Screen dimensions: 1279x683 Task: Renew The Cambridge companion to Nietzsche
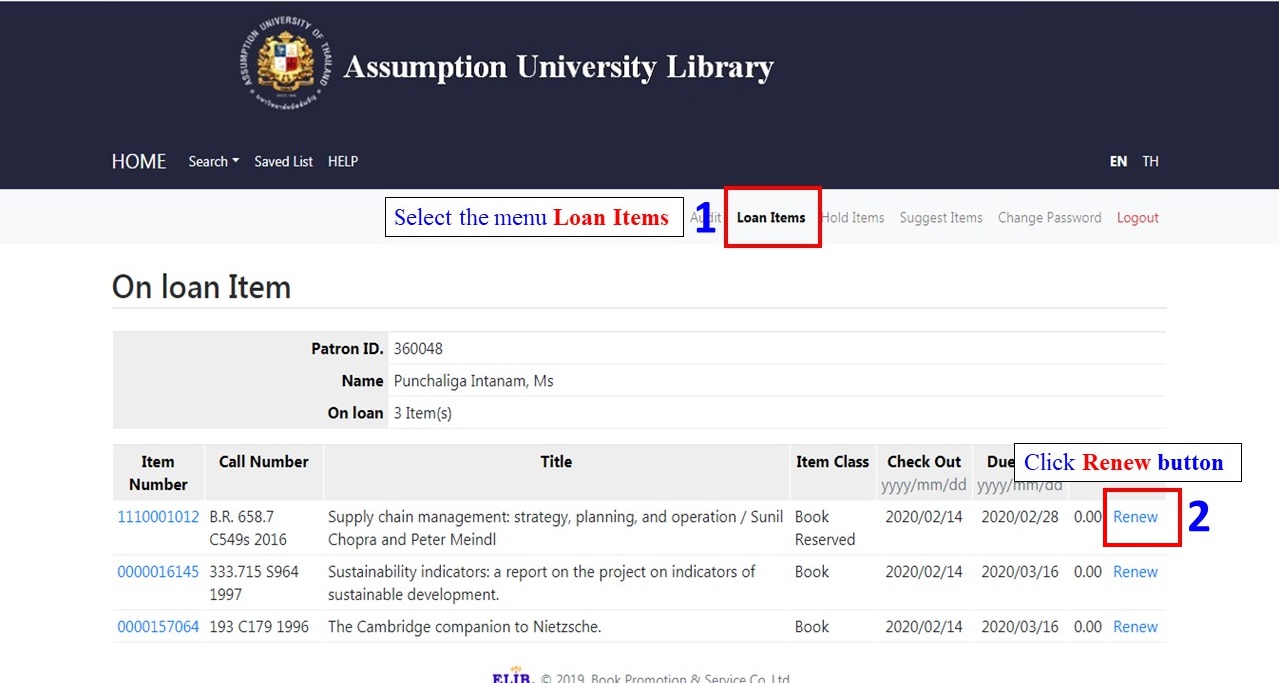point(1135,627)
